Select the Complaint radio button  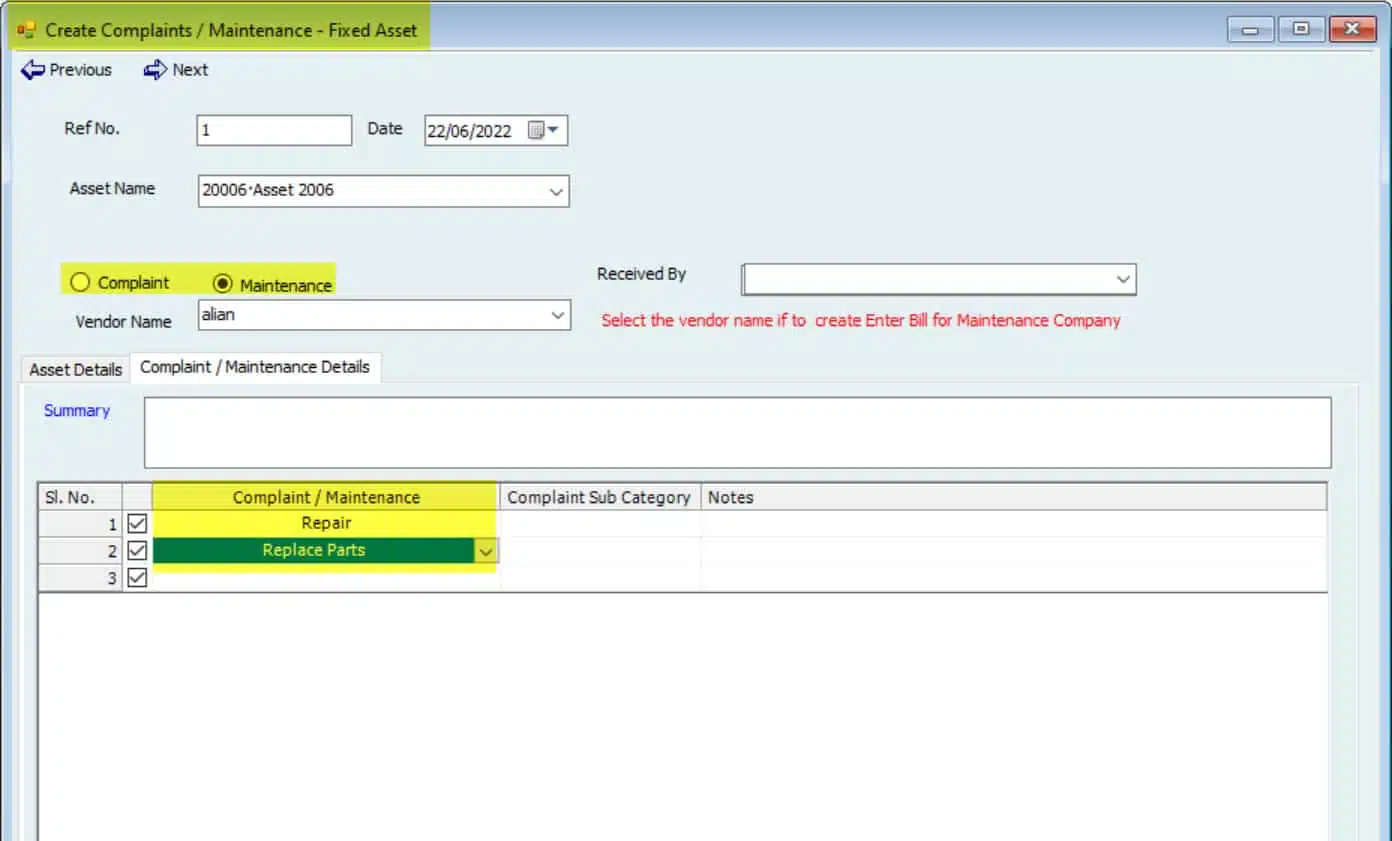81,283
